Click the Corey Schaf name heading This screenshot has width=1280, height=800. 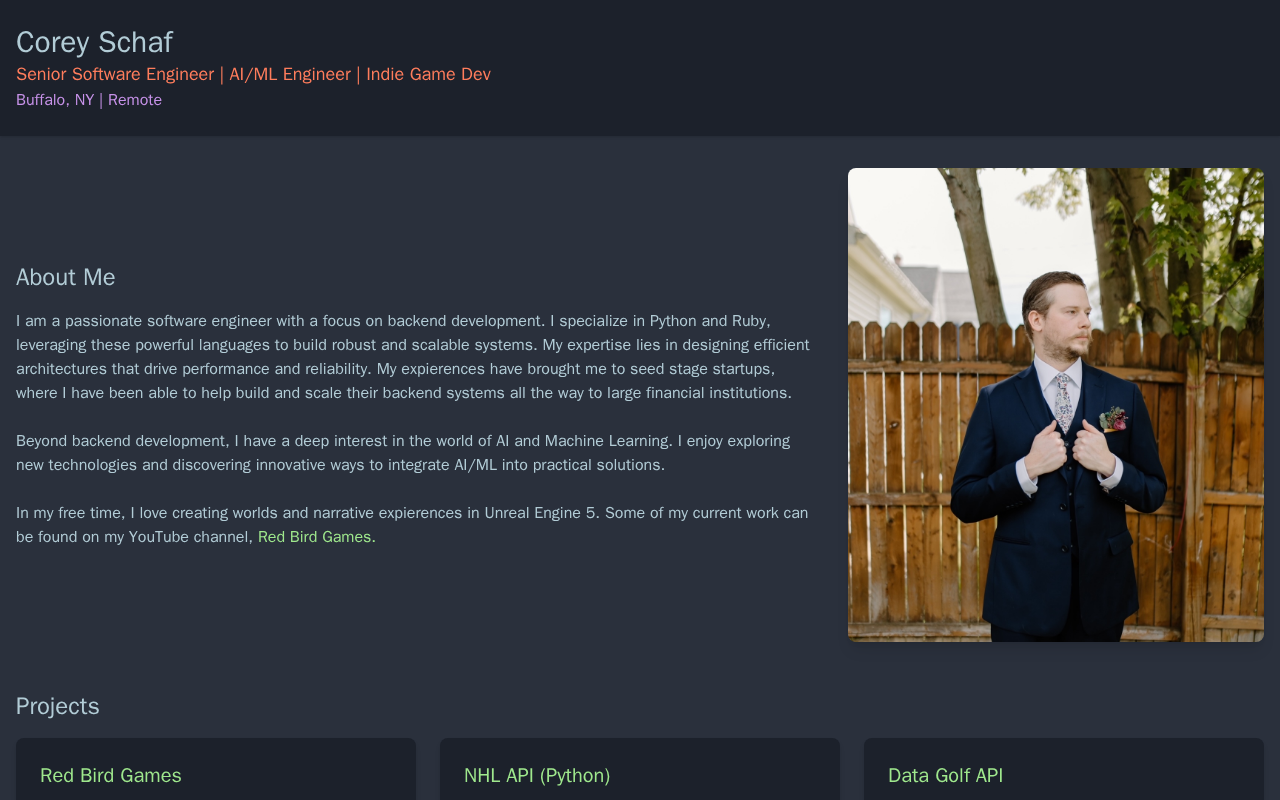(x=94, y=42)
